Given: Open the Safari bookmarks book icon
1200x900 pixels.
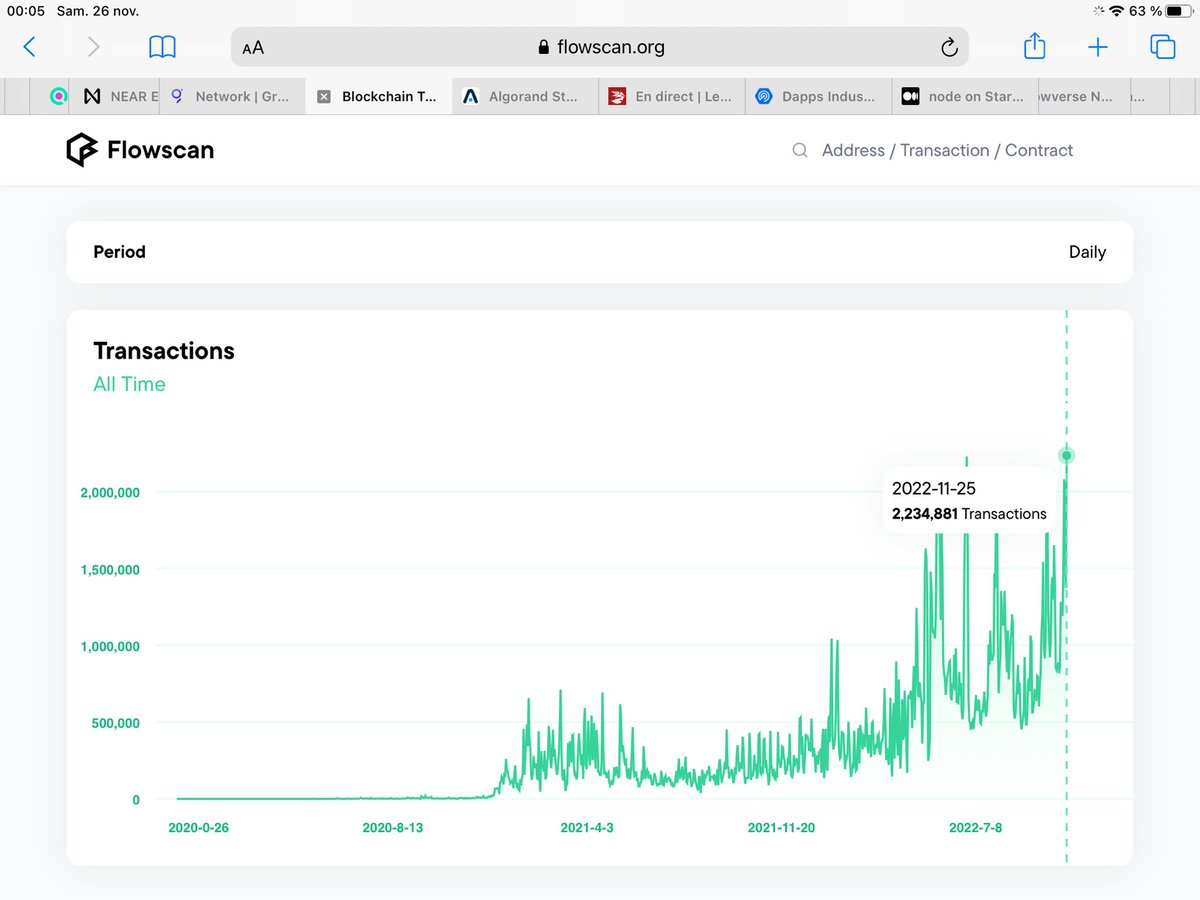Looking at the screenshot, I should 162,46.
